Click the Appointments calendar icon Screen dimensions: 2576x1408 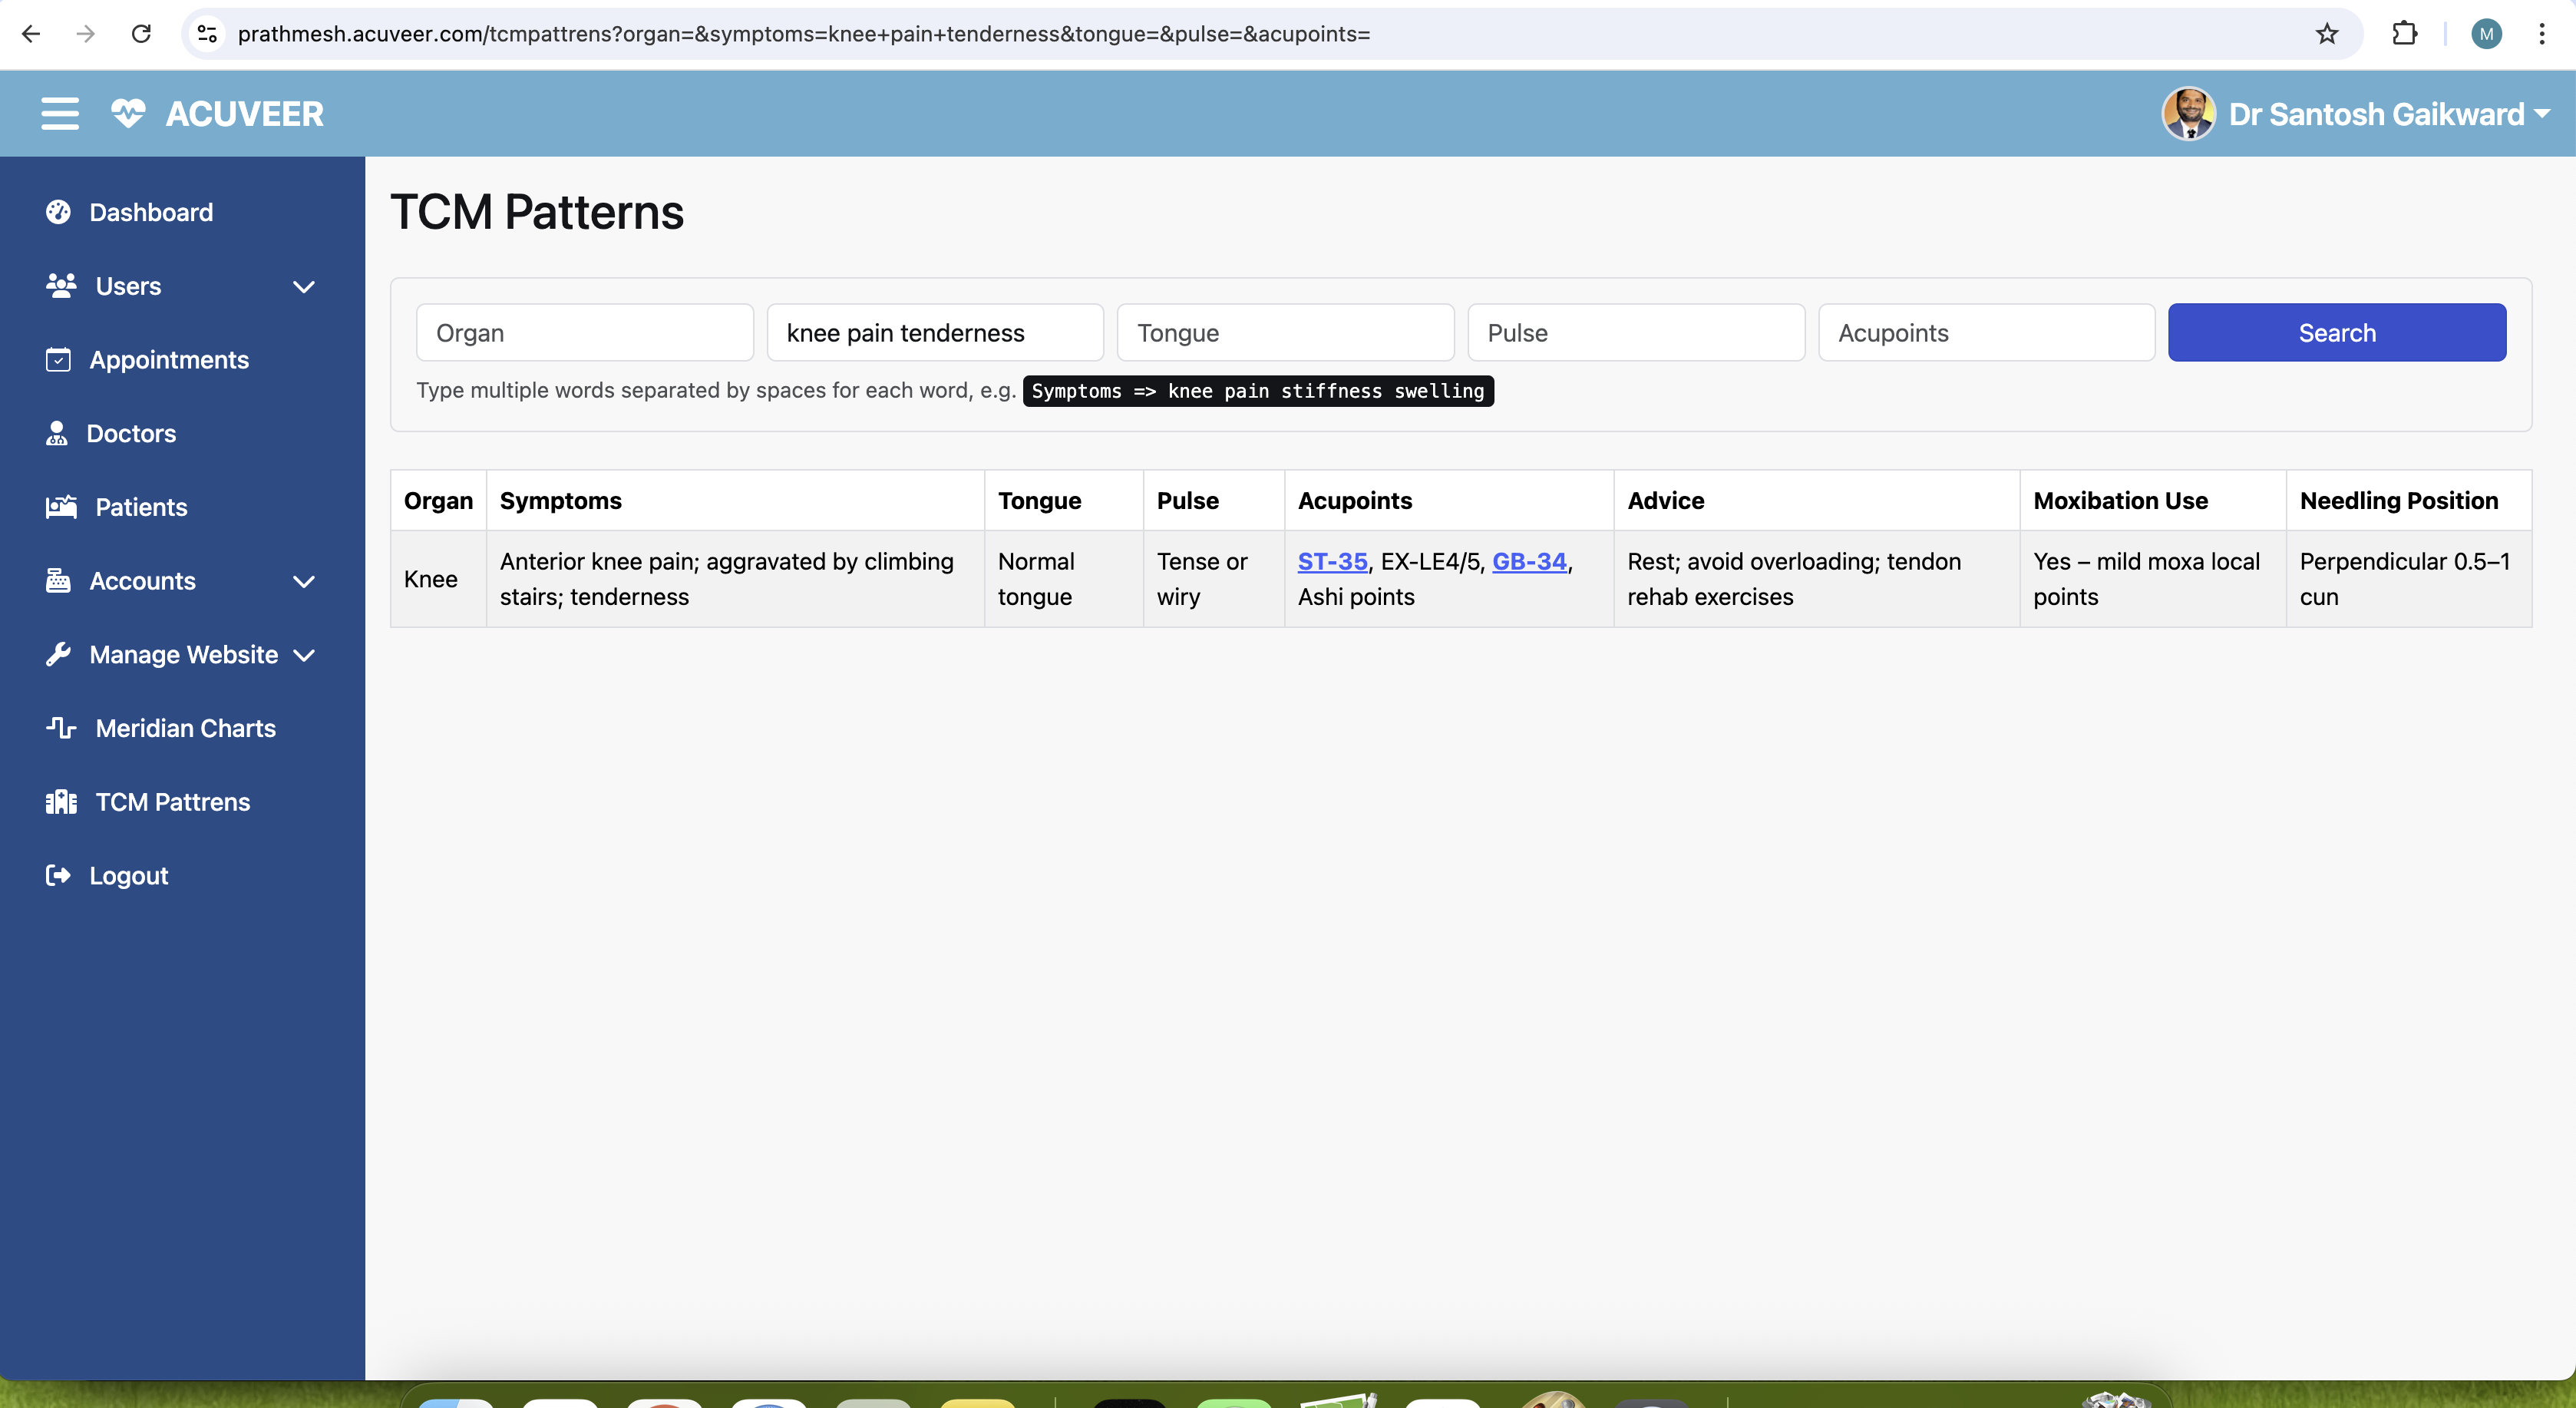pos(58,360)
